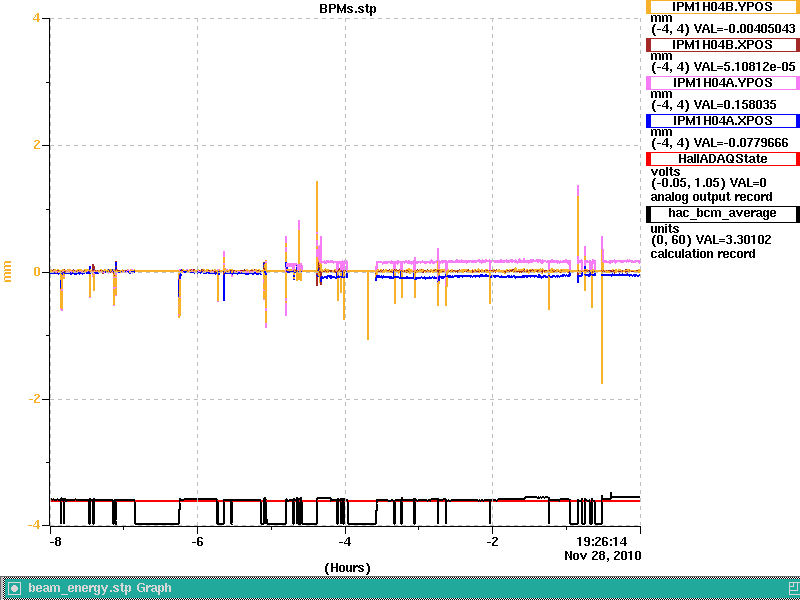Click the VAL=-0.00405043 readout text
The height and width of the screenshot is (600, 800).
pyautogui.click(x=744, y=29)
